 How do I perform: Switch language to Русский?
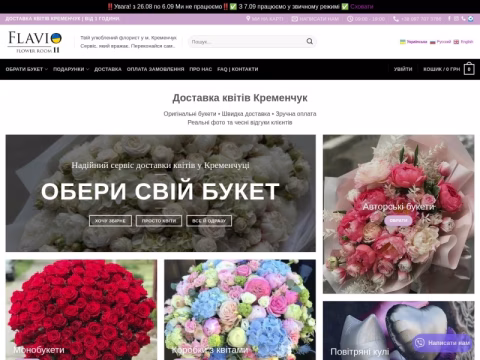[444, 42]
